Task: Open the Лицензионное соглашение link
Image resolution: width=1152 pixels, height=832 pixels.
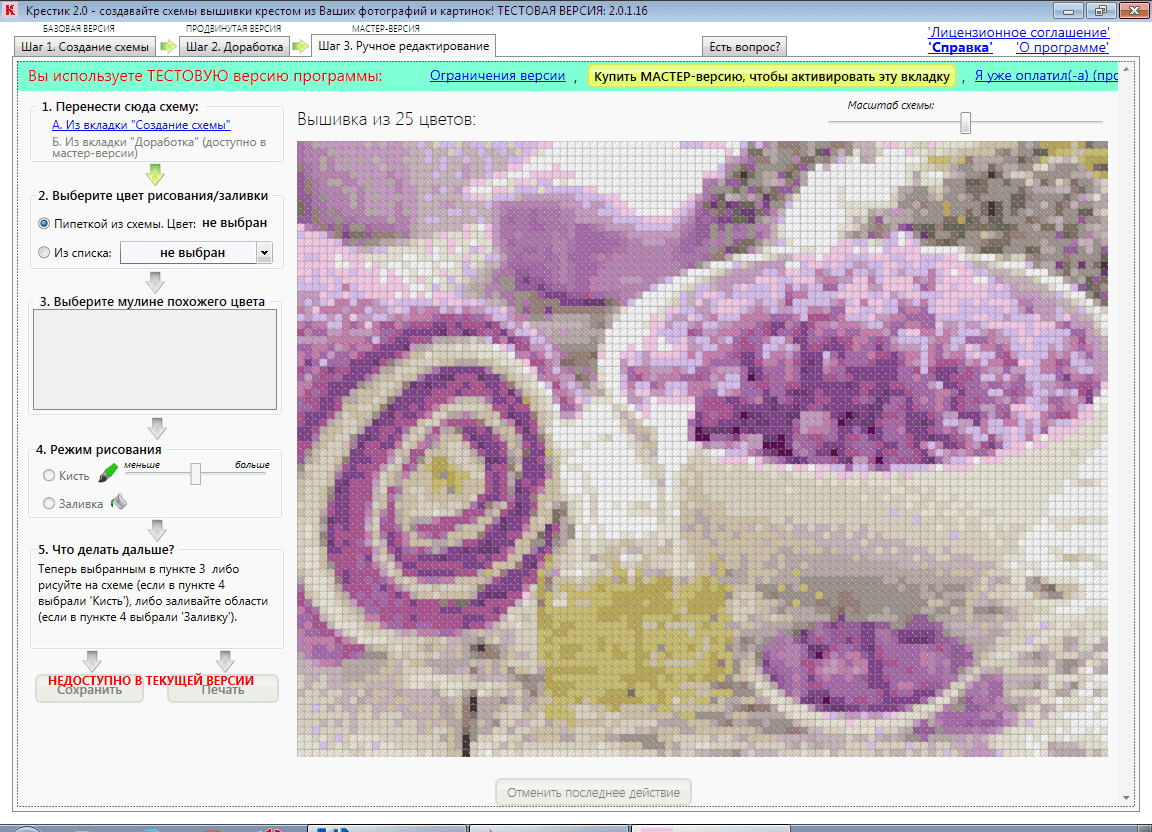Action: click(1018, 32)
